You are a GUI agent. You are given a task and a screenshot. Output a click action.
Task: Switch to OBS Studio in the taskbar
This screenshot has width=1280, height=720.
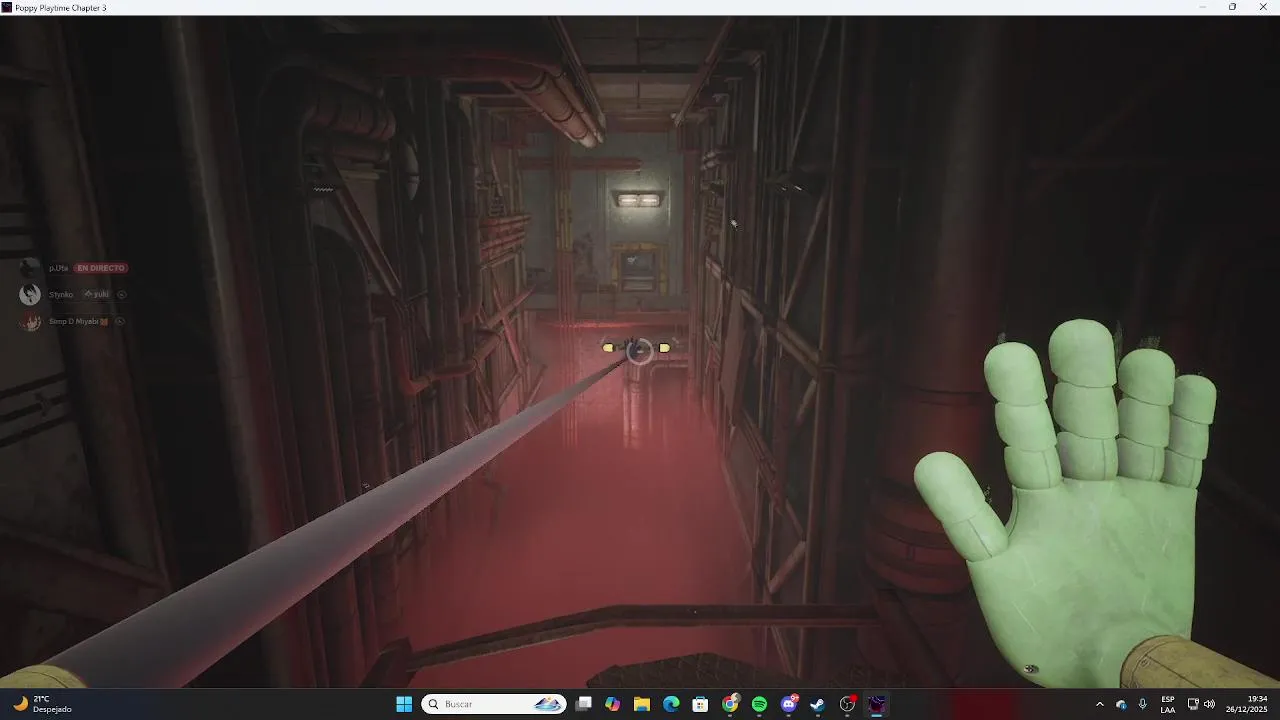tap(847, 704)
